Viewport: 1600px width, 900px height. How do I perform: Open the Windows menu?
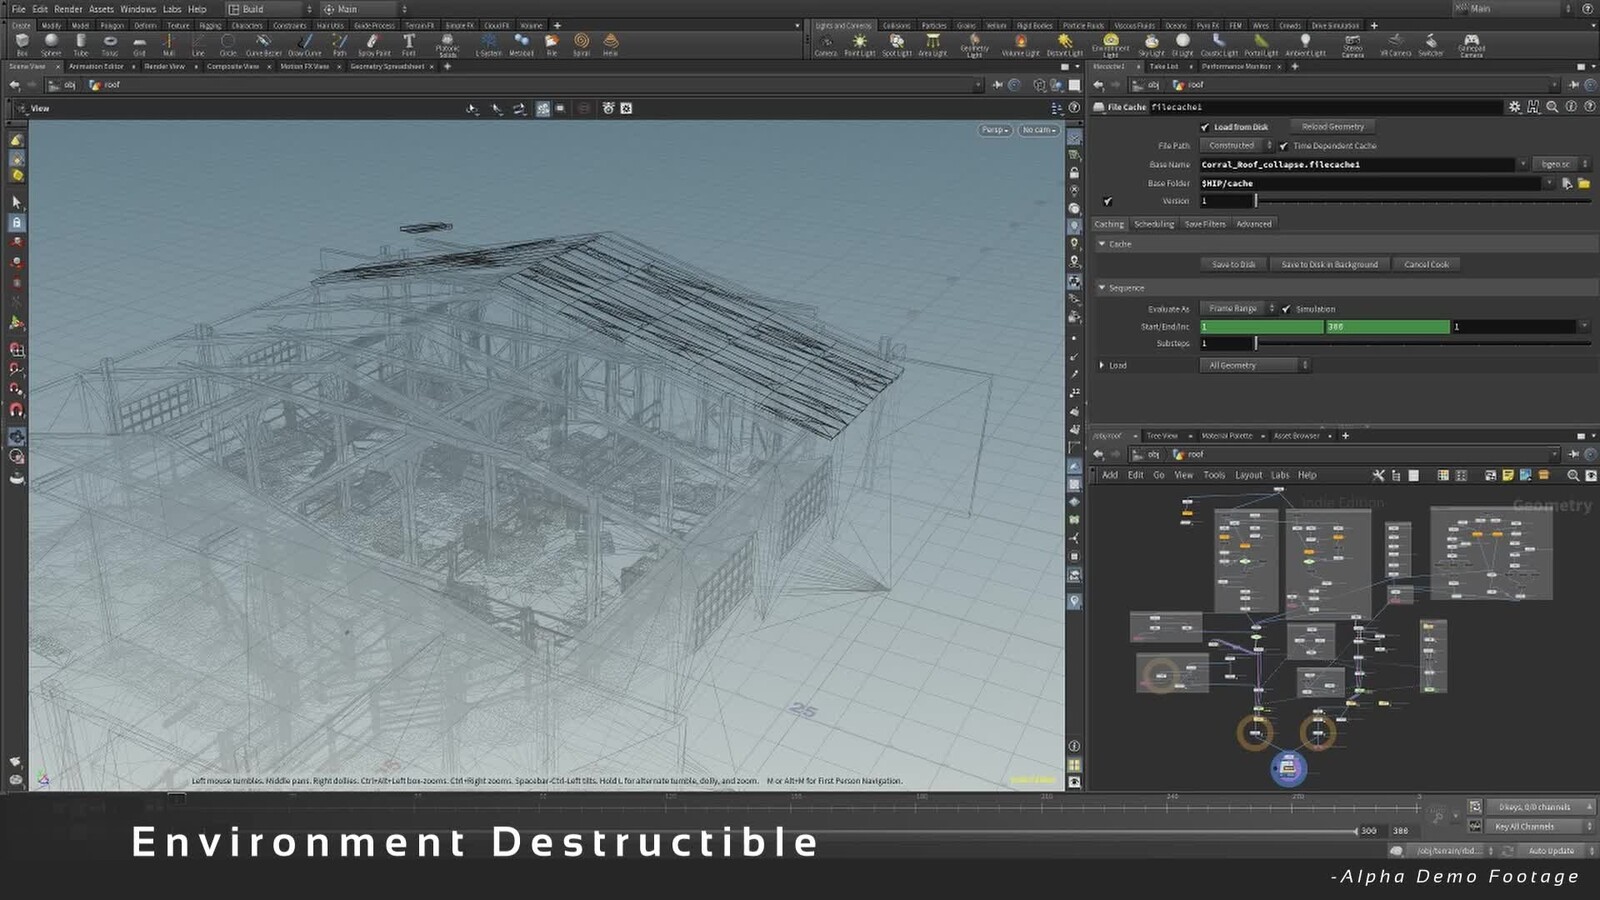[138, 9]
